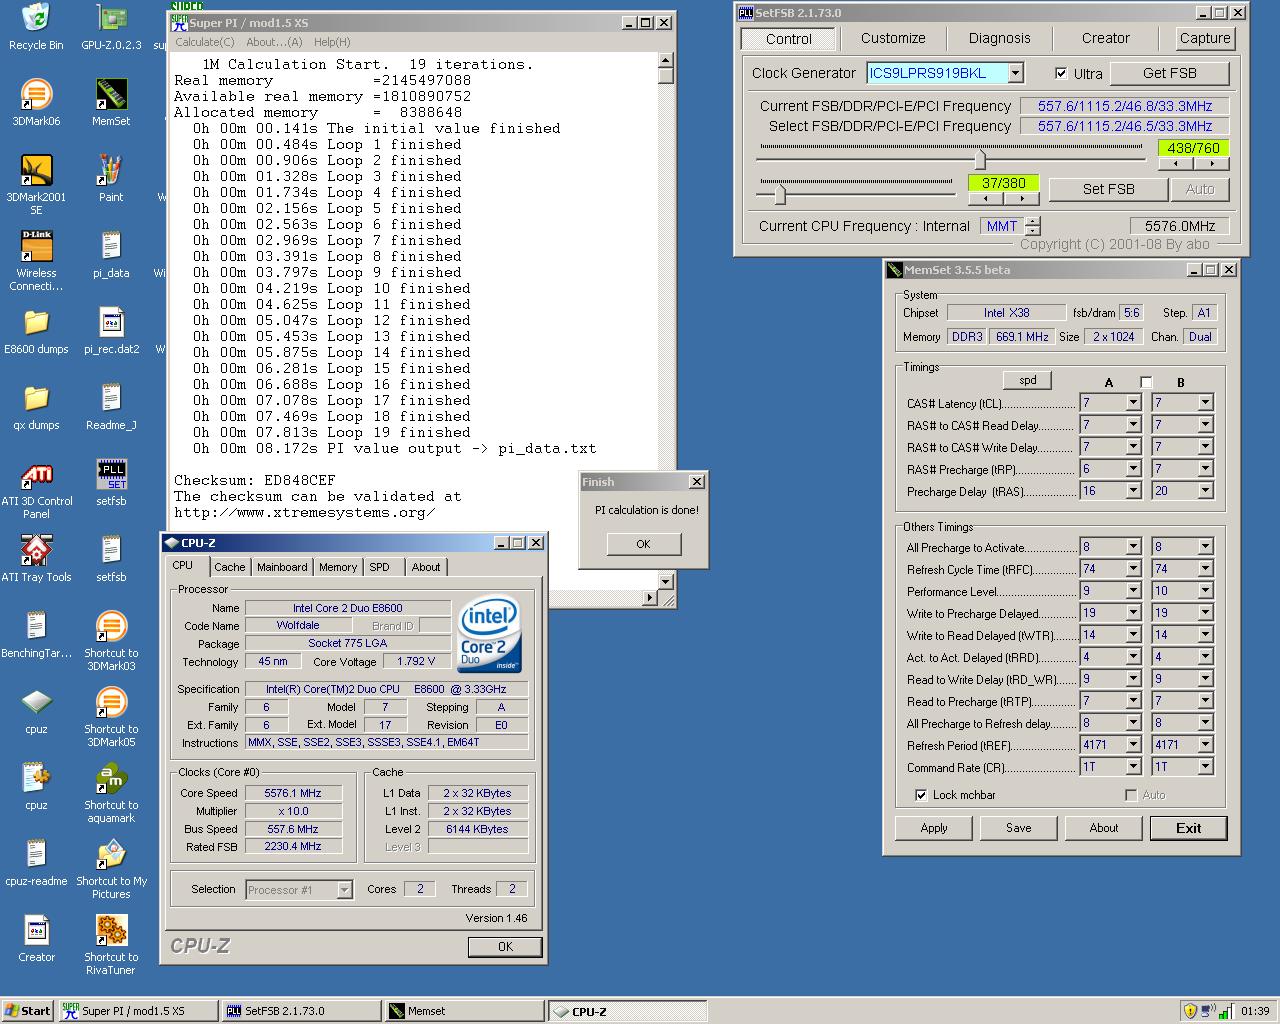
Task: Toggle the Ultra checkbox in SetFSB
Action: [x=1061, y=73]
